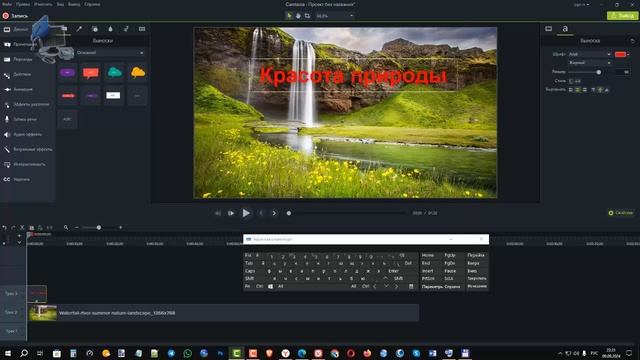Align callout text to the left
The image size is (640, 360).
coord(571,90)
